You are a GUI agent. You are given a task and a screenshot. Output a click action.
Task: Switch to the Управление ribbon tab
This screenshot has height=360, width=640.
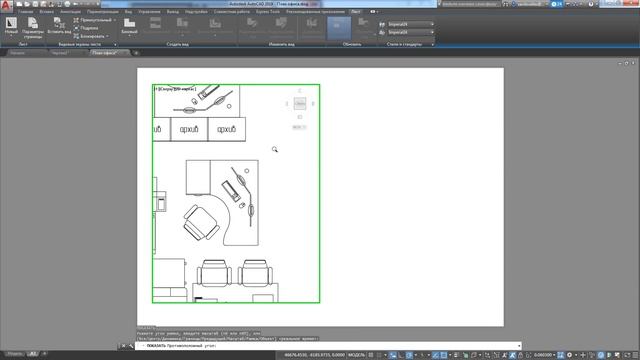tap(149, 11)
